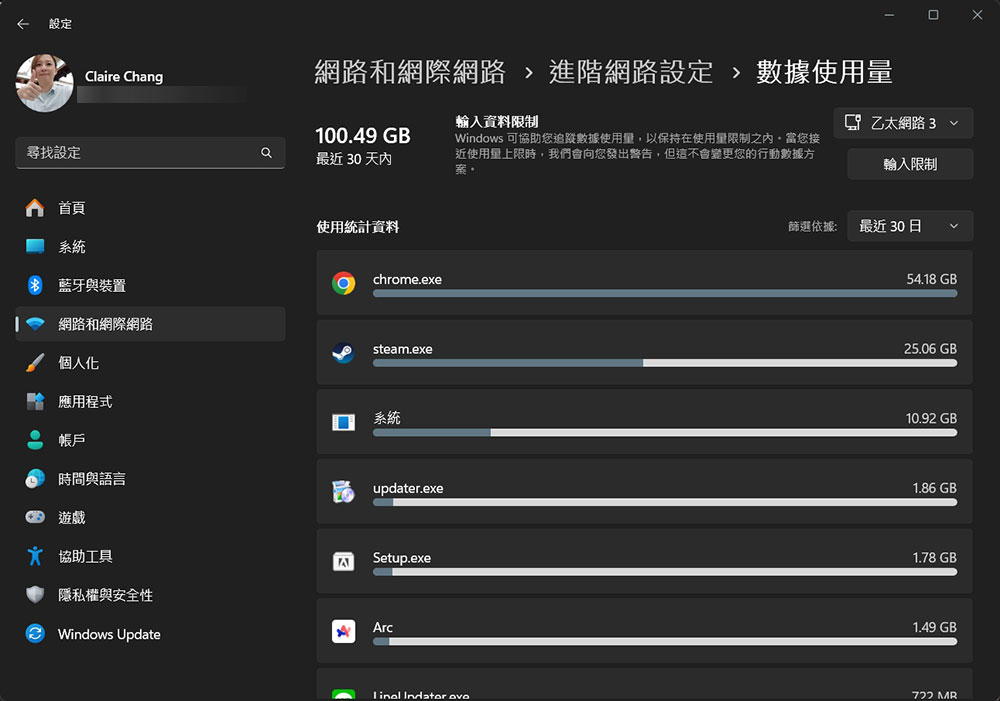
Task: Go to 網路和網際網路 breadcrumb
Action: click(410, 72)
